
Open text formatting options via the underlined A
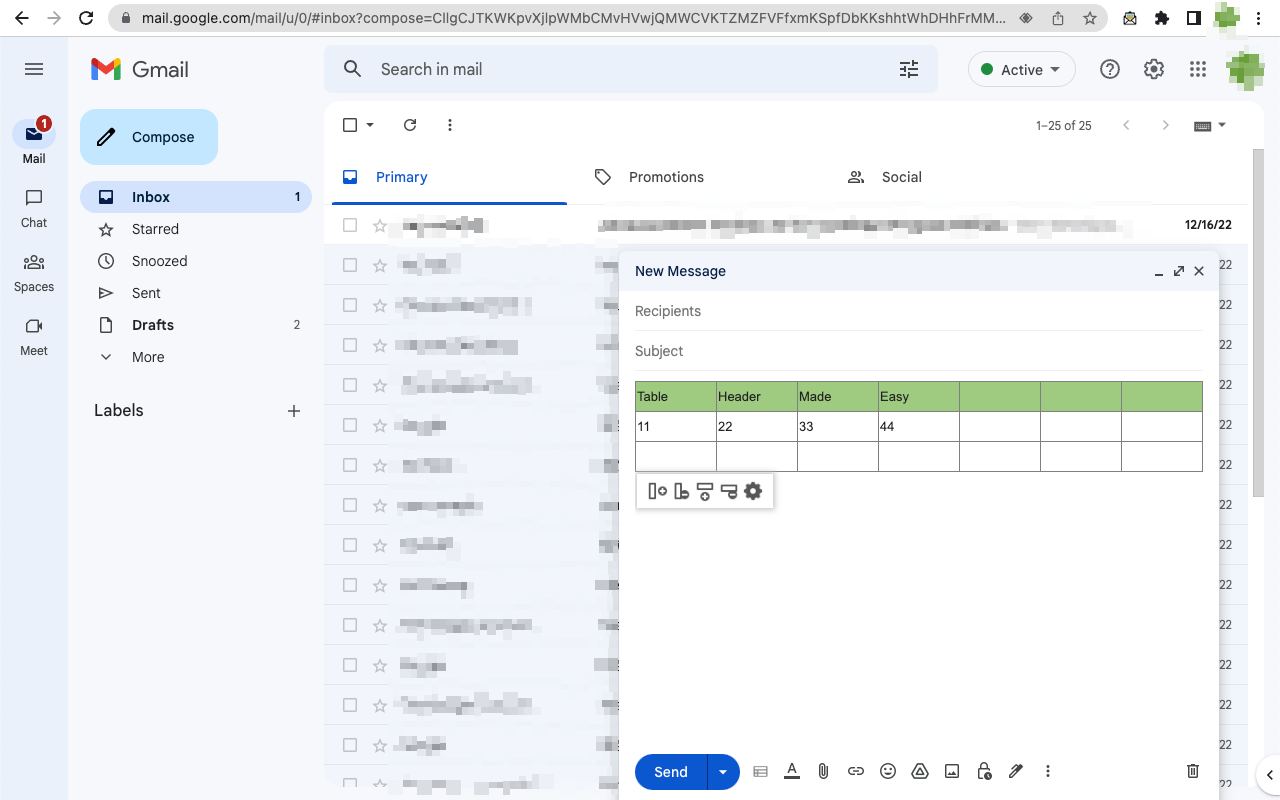coord(791,771)
